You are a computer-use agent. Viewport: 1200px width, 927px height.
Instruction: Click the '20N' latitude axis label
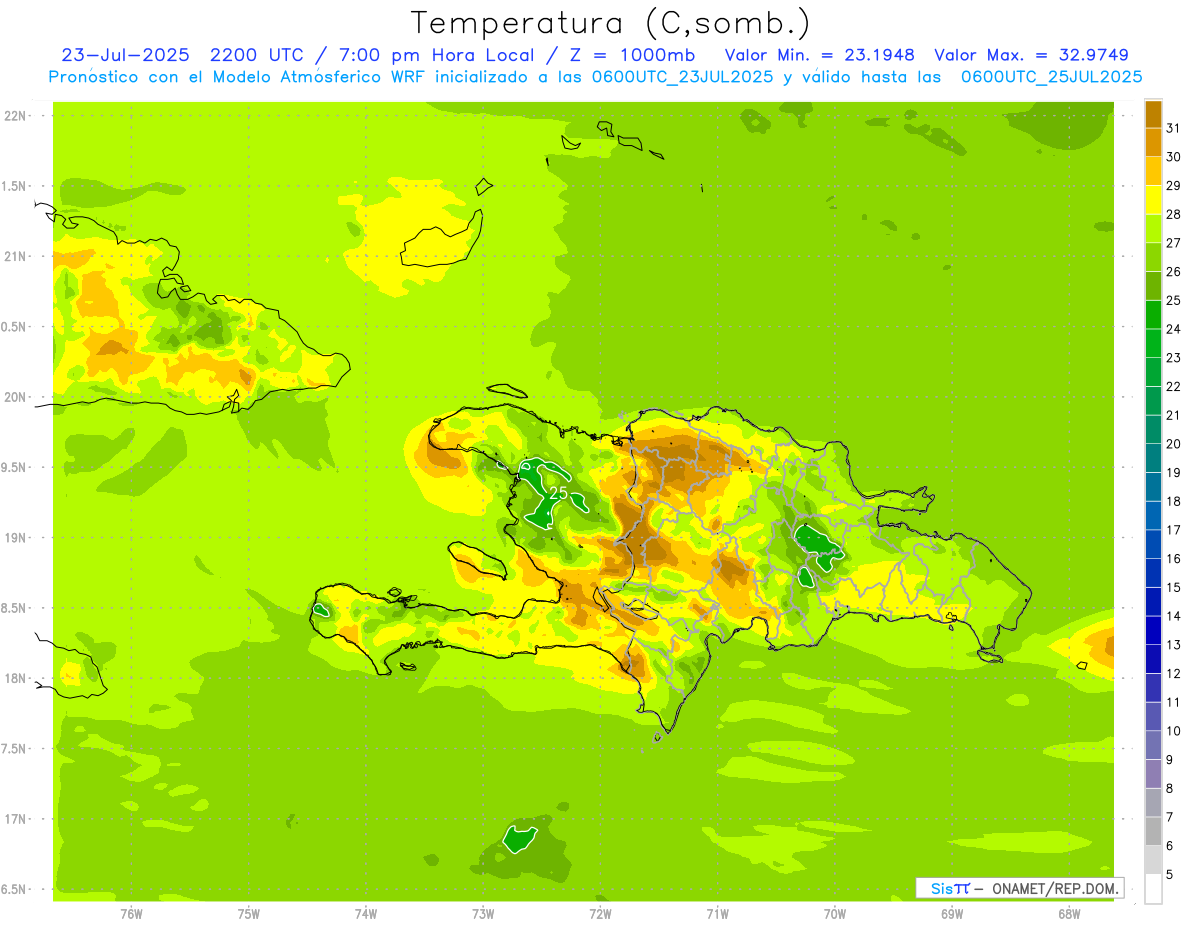point(15,397)
